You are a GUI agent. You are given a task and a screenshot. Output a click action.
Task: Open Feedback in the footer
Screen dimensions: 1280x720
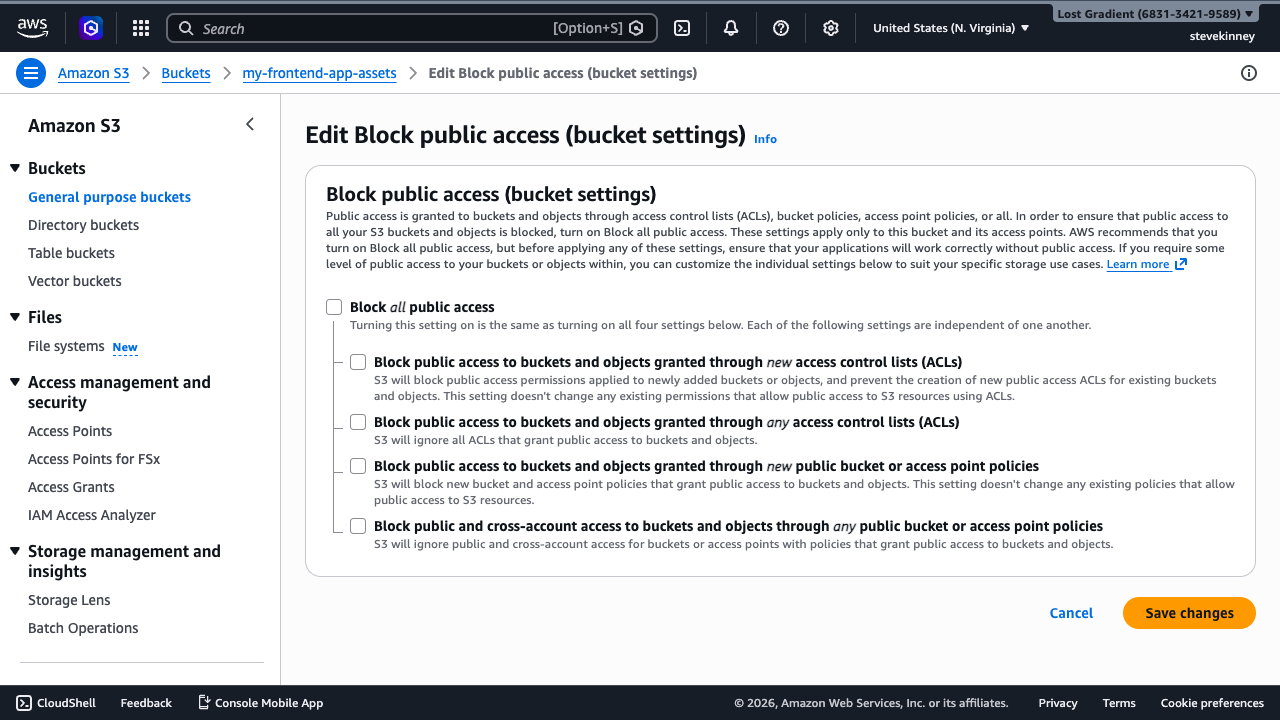coord(146,703)
